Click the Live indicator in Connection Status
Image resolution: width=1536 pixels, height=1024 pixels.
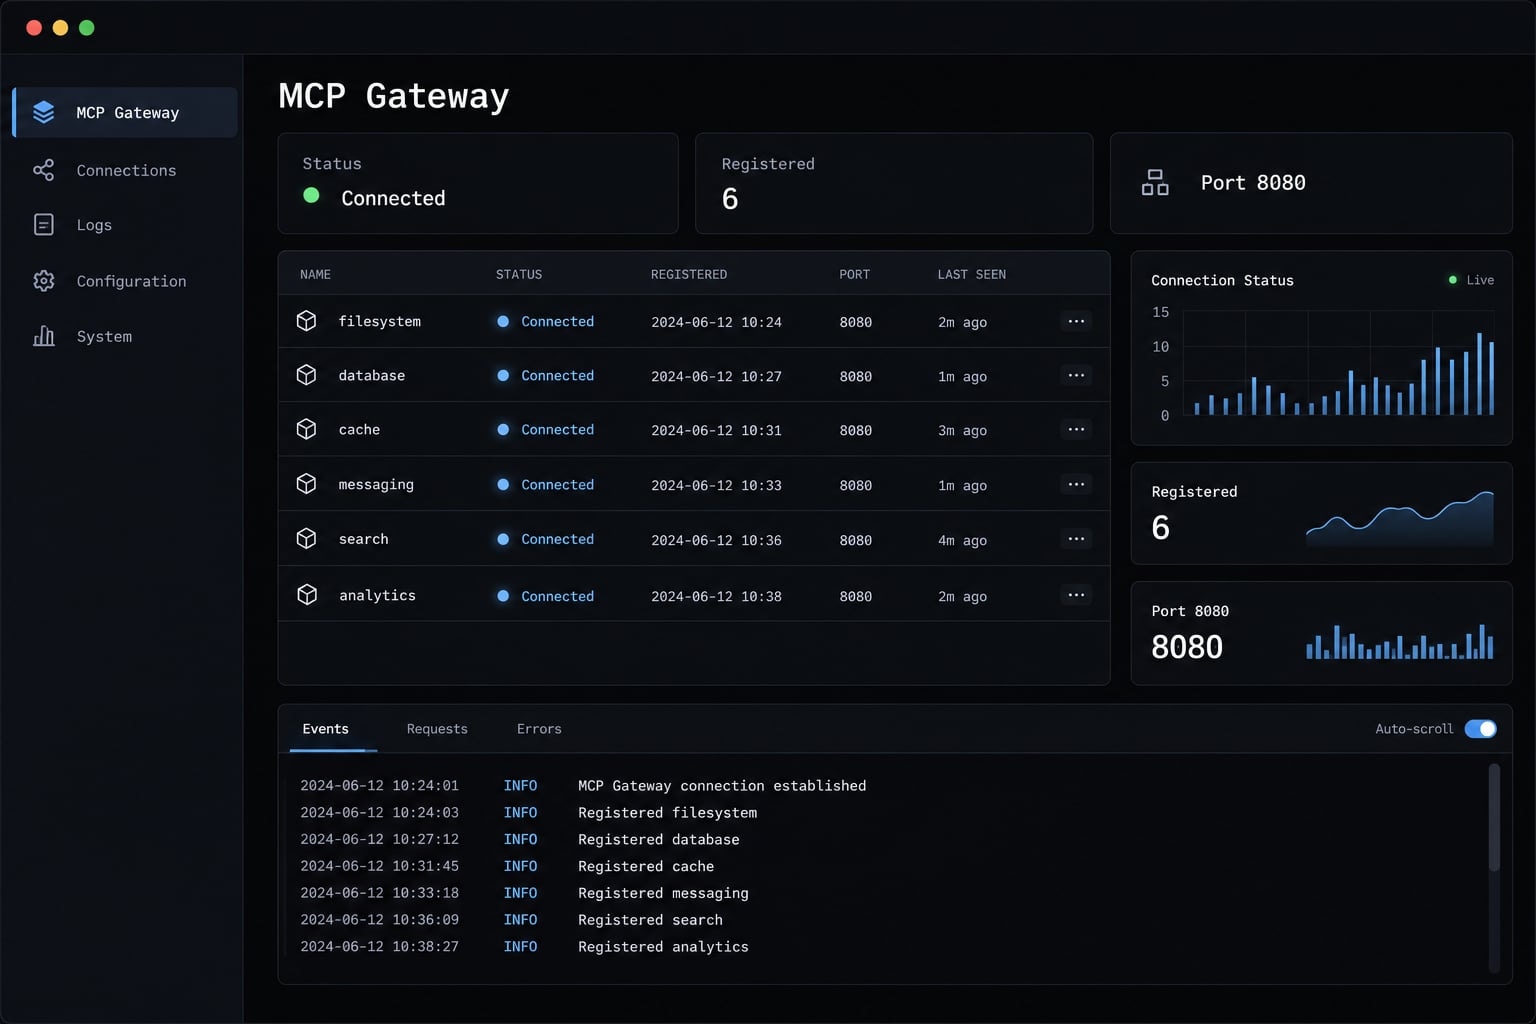tap(1472, 280)
